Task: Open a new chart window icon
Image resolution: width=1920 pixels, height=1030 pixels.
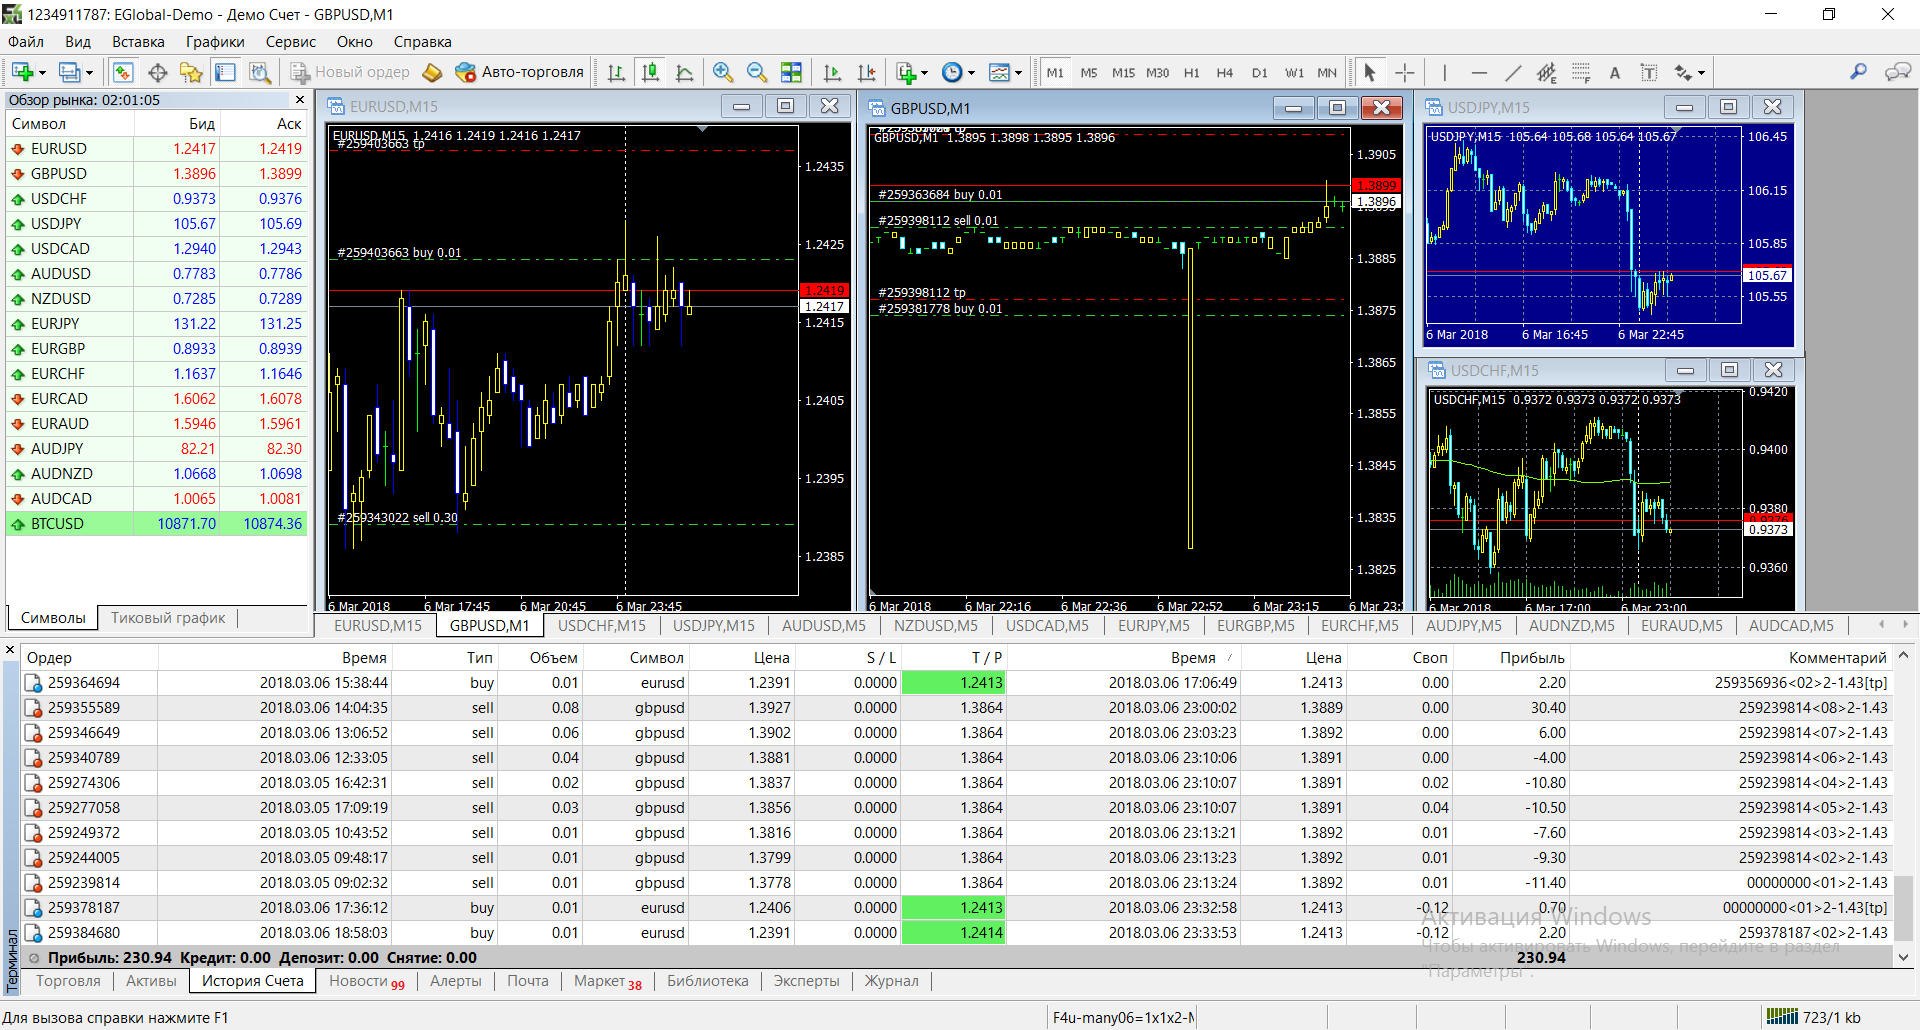Action: point(23,72)
